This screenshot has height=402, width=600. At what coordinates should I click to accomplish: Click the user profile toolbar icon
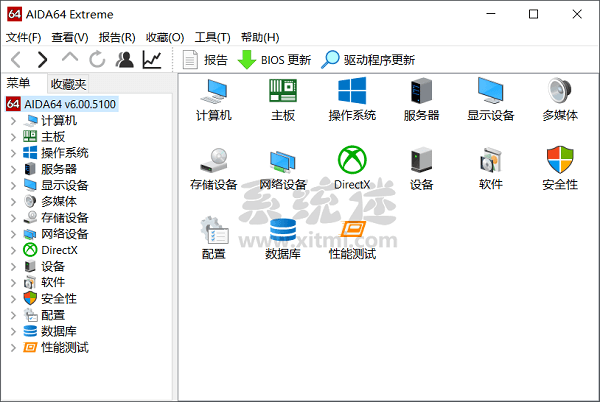point(125,60)
